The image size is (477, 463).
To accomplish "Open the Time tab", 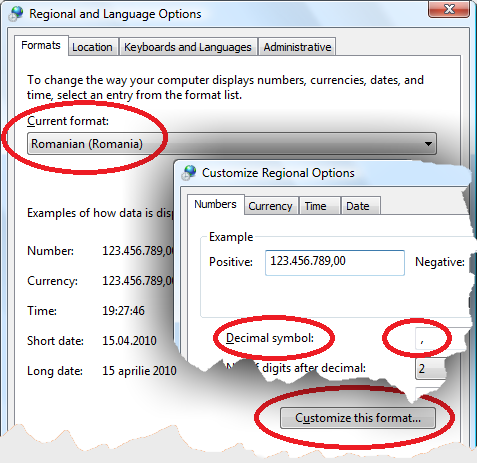I will pos(315,206).
